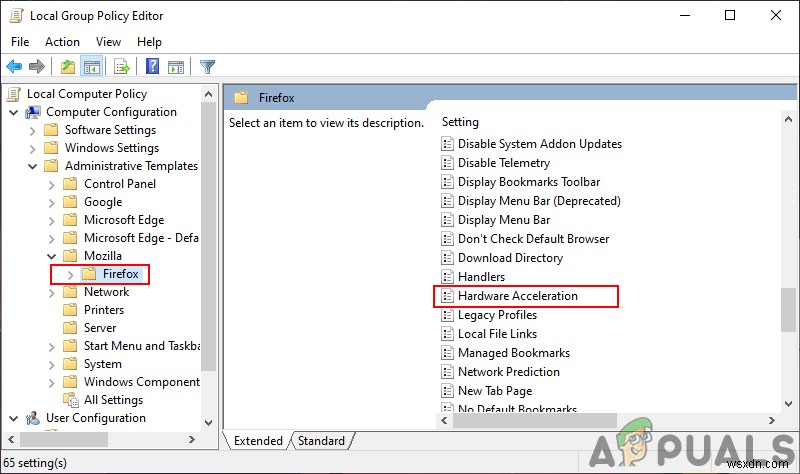Click tree pane scroll up arrow
This screenshot has width=800, height=474.
tap(208, 94)
